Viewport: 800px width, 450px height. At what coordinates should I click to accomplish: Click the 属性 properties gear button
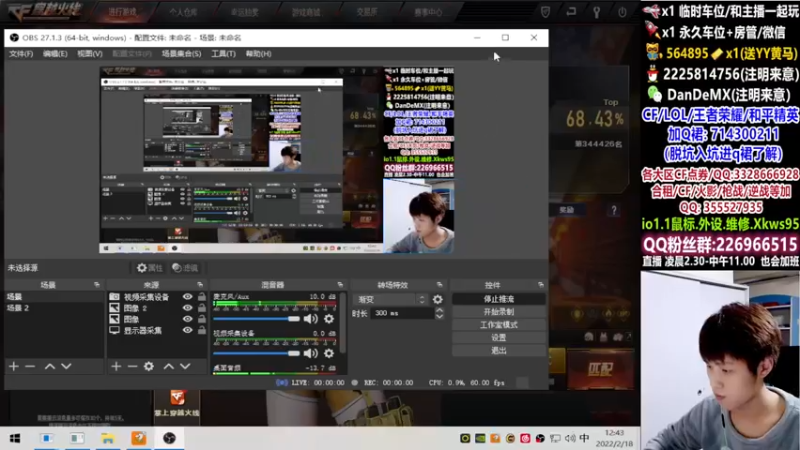149,268
